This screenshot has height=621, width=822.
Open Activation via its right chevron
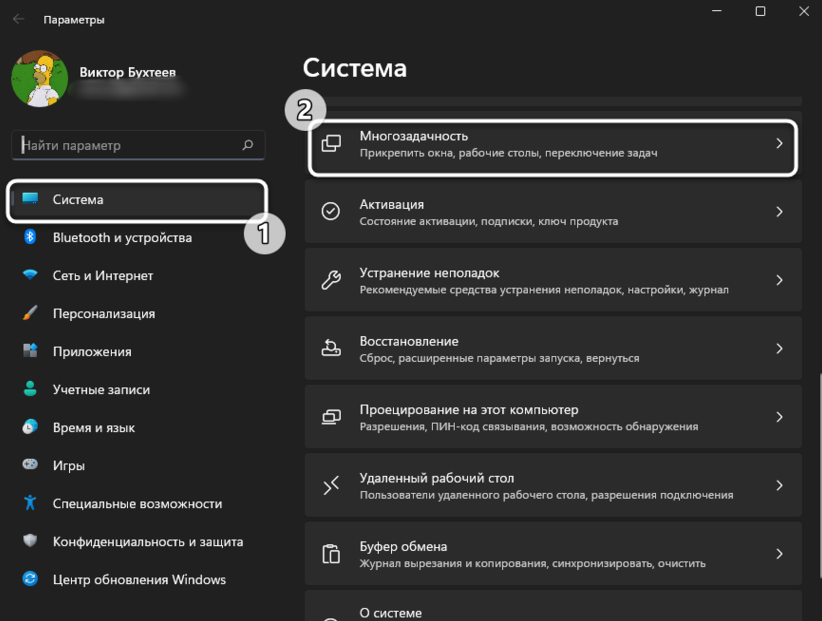tap(780, 212)
